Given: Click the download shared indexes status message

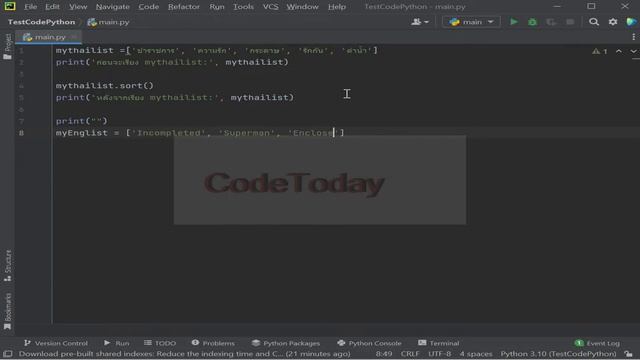Looking at the screenshot, I should coord(184,354).
